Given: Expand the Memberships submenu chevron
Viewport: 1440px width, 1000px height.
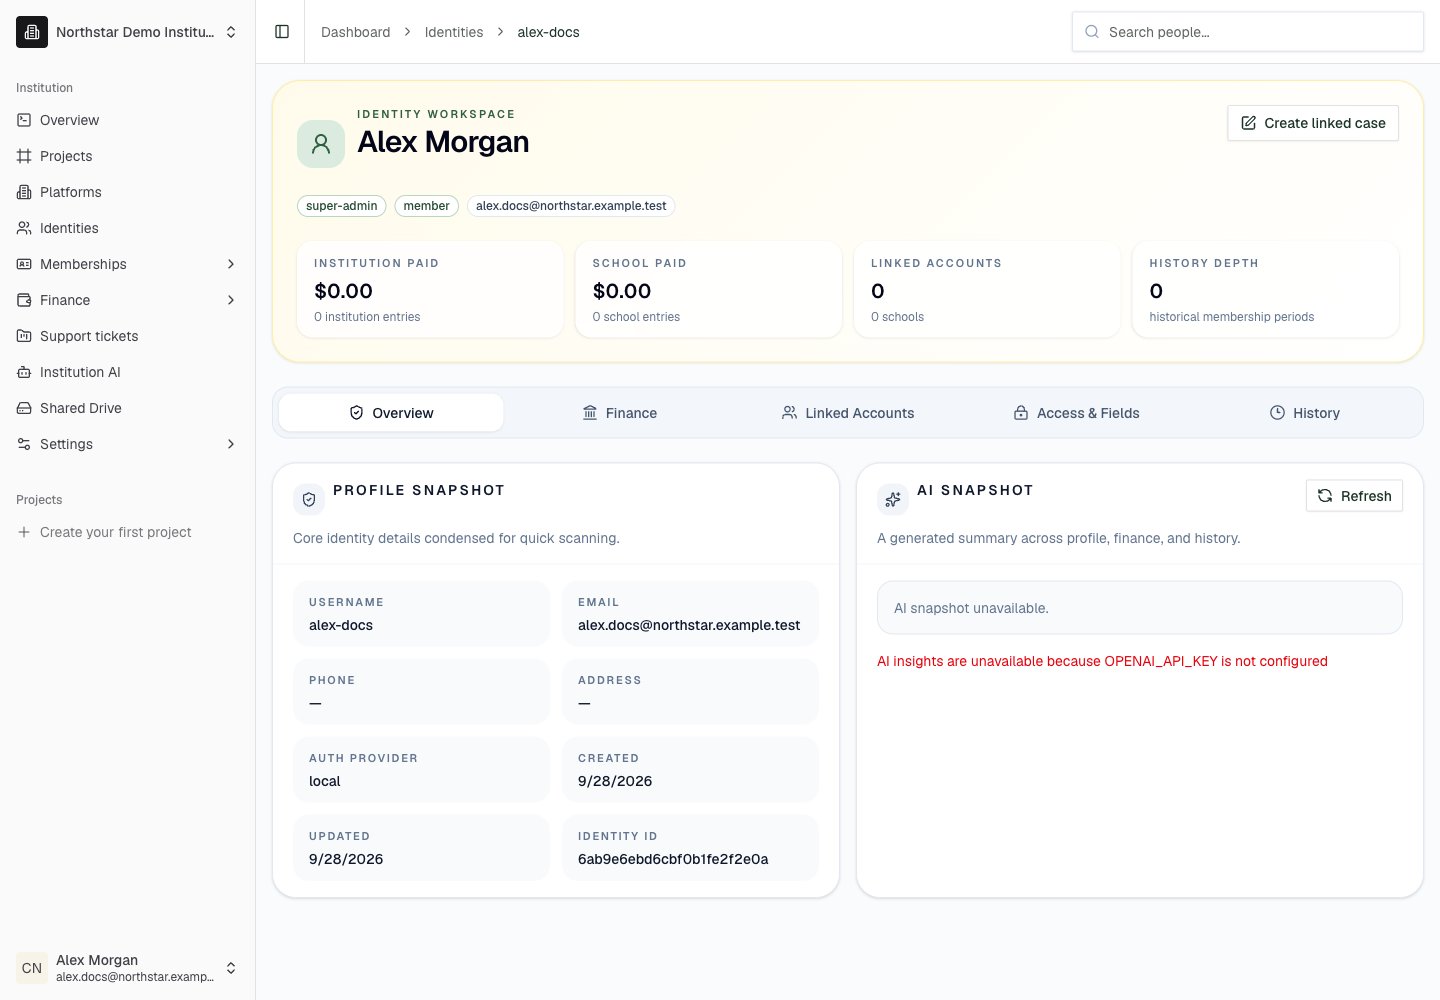Looking at the screenshot, I should point(231,264).
